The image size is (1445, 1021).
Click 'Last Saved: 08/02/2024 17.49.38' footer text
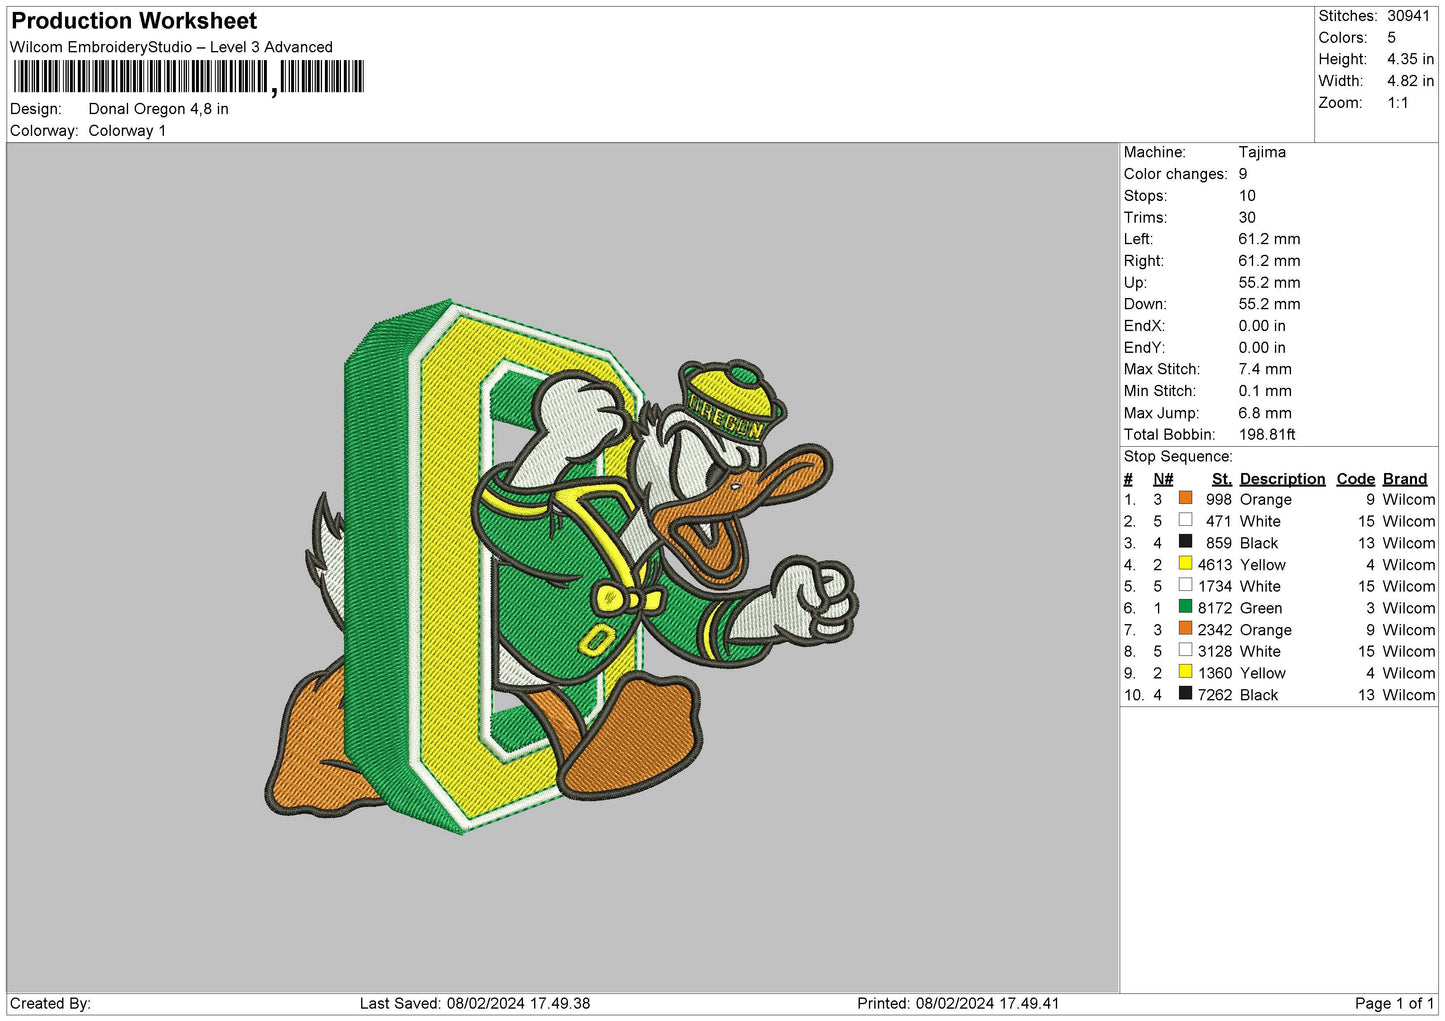tap(475, 1004)
